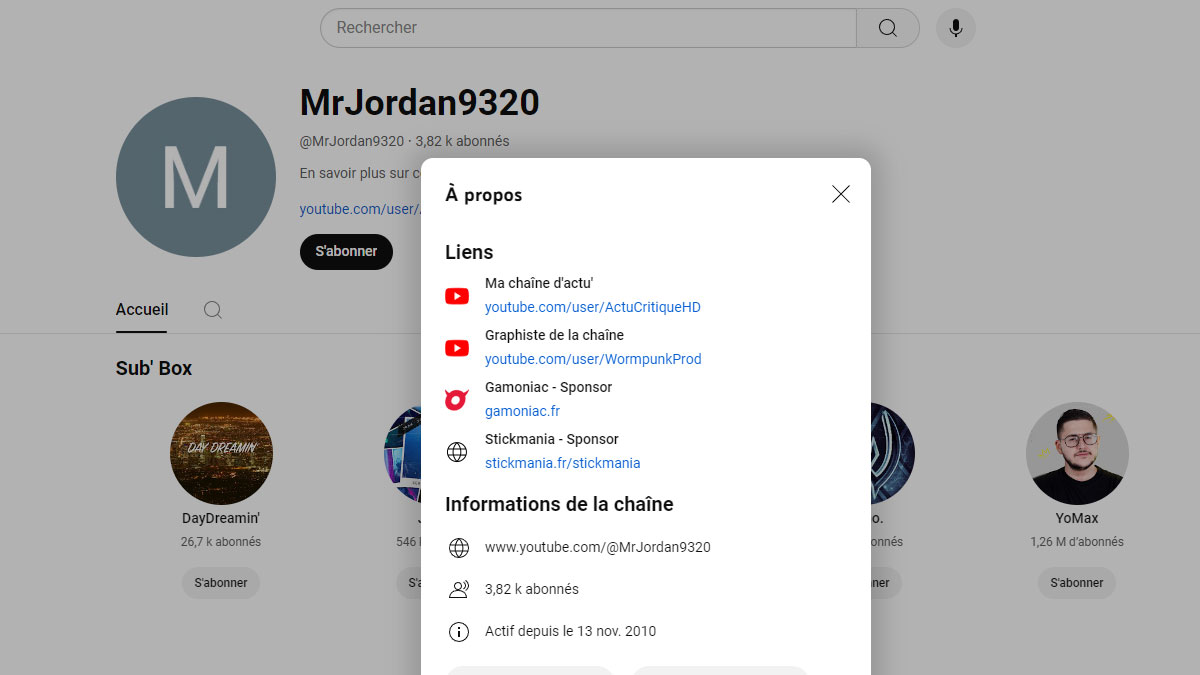Click the globe icon next to Stickmania link
The width and height of the screenshot is (1200, 675).
(457, 452)
